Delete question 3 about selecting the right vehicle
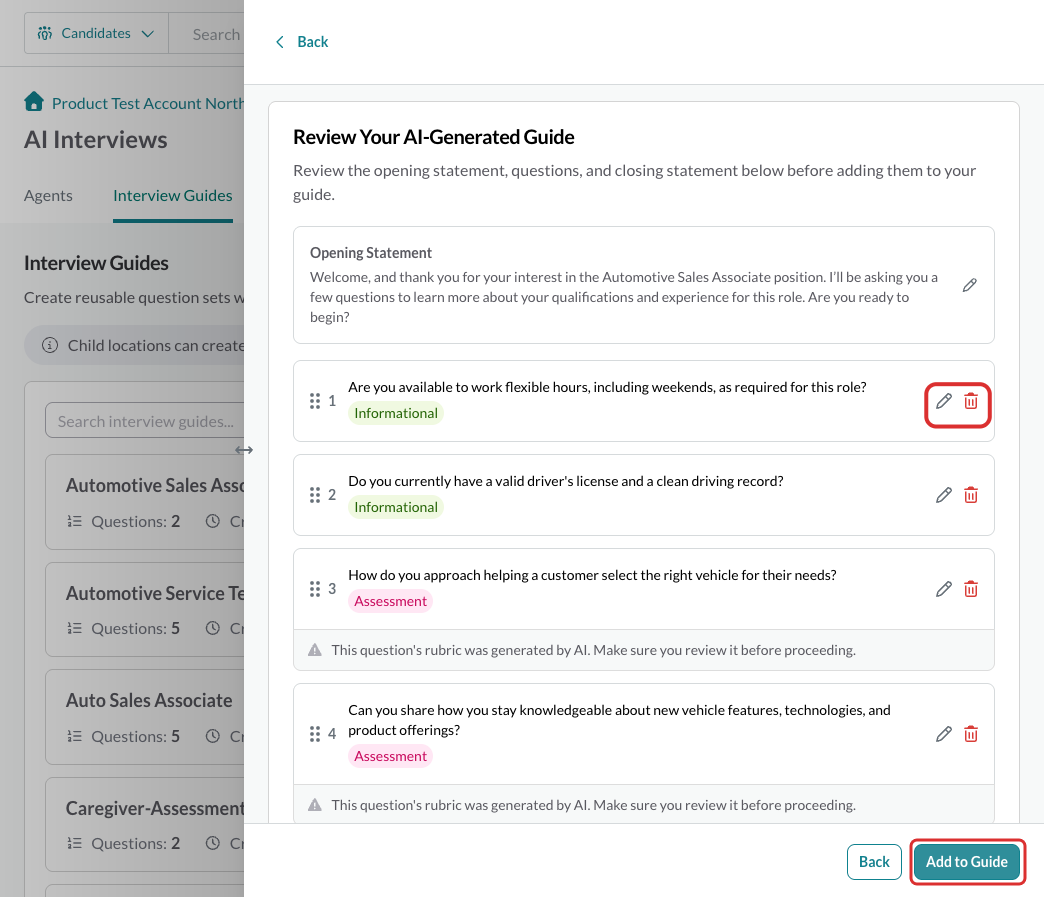The width and height of the screenshot is (1044, 897). (971, 589)
